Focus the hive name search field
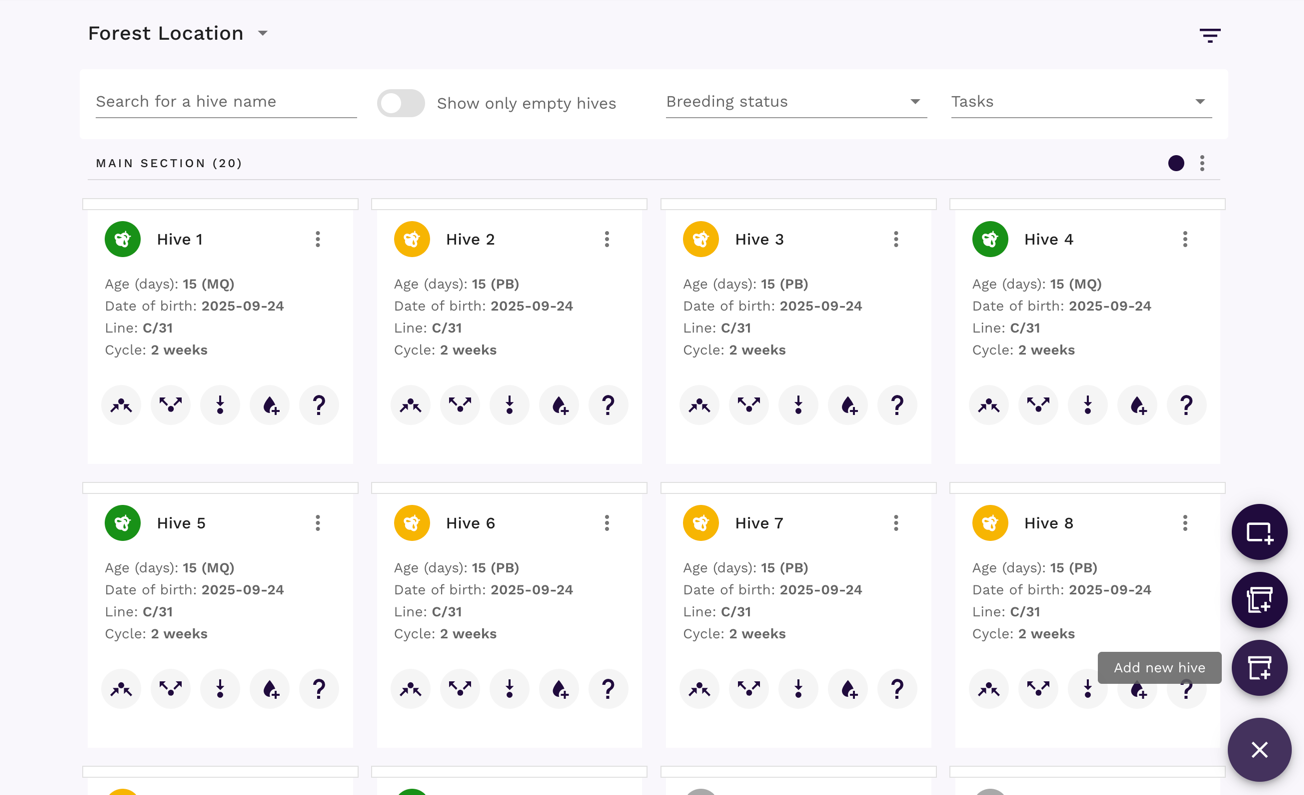This screenshot has height=795, width=1304. pos(226,102)
